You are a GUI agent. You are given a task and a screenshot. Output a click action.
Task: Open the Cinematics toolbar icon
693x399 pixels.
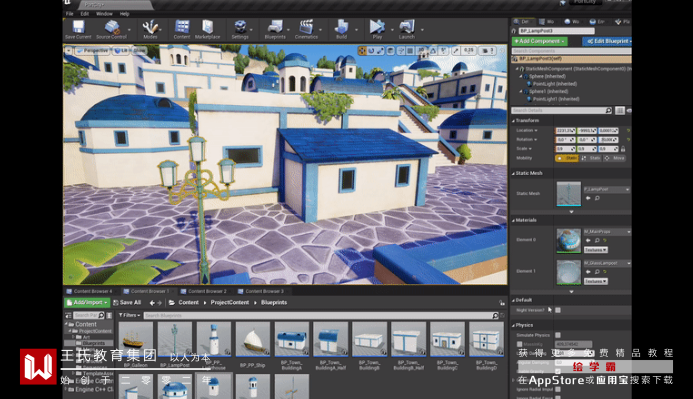(306, 30)
